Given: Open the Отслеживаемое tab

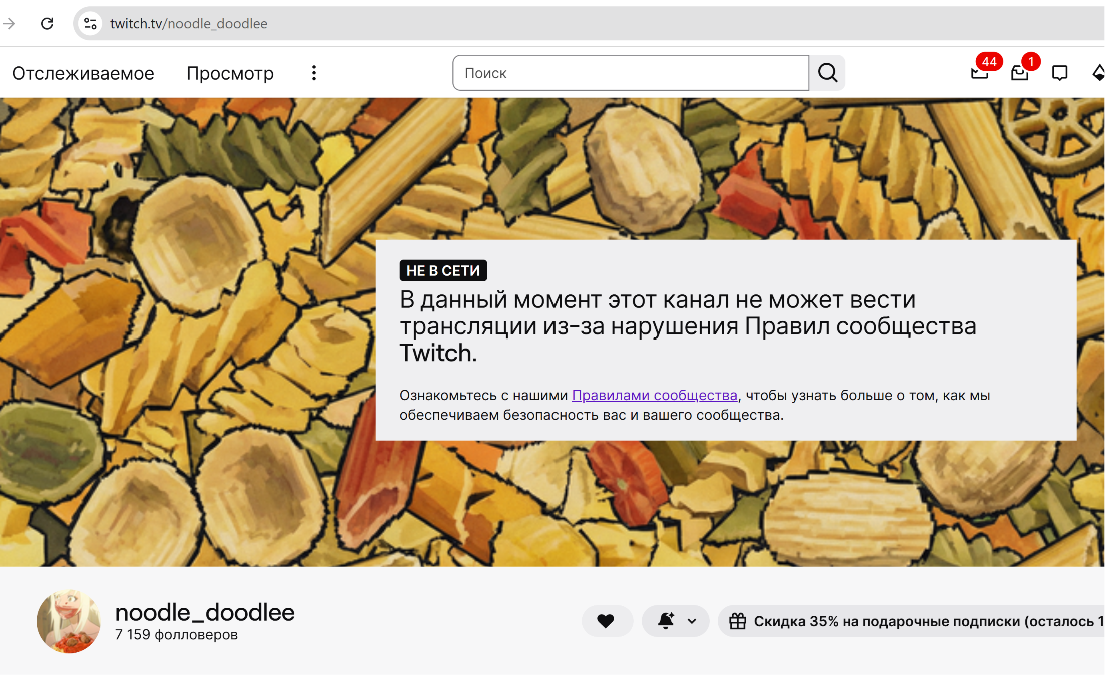Looking at the screenshot, I should point(83,73).
